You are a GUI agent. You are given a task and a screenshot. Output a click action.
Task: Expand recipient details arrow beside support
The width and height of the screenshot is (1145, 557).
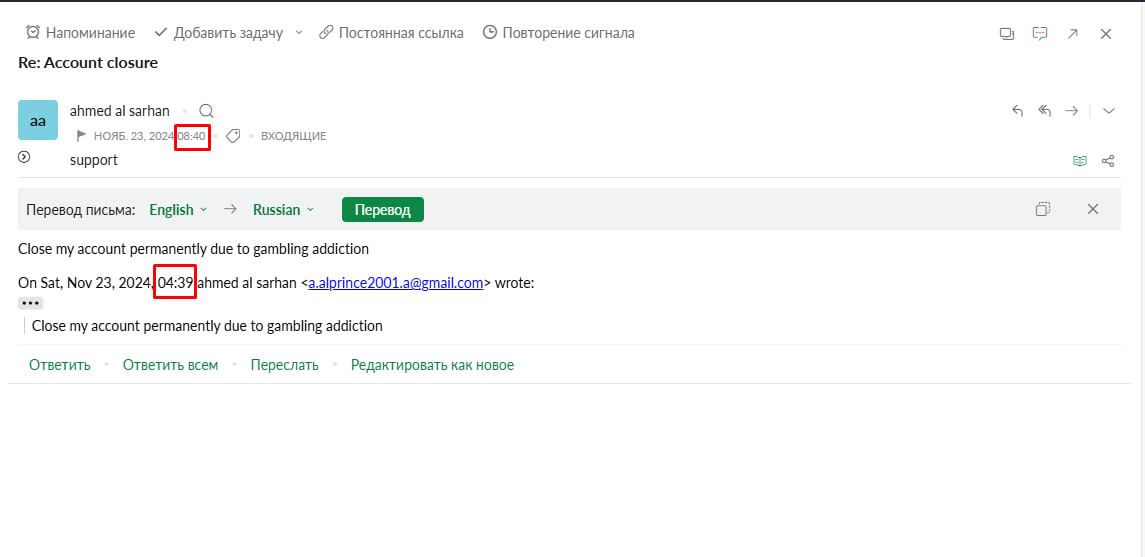[x=24, y=157]
